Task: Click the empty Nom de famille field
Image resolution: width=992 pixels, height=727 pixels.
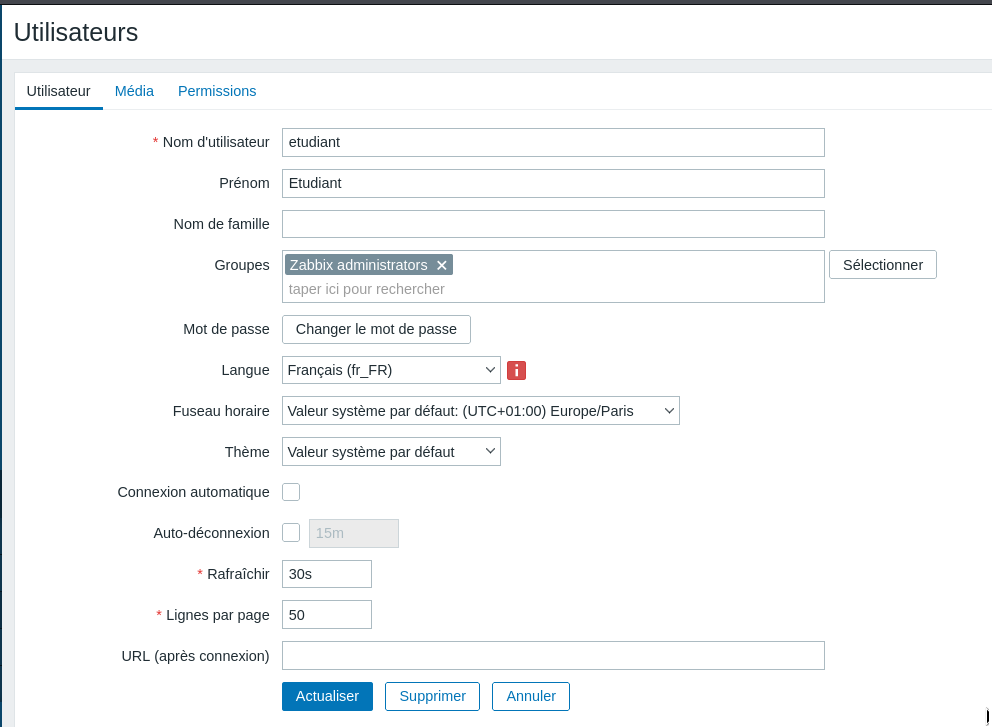Action: click(x=553, y=224)
